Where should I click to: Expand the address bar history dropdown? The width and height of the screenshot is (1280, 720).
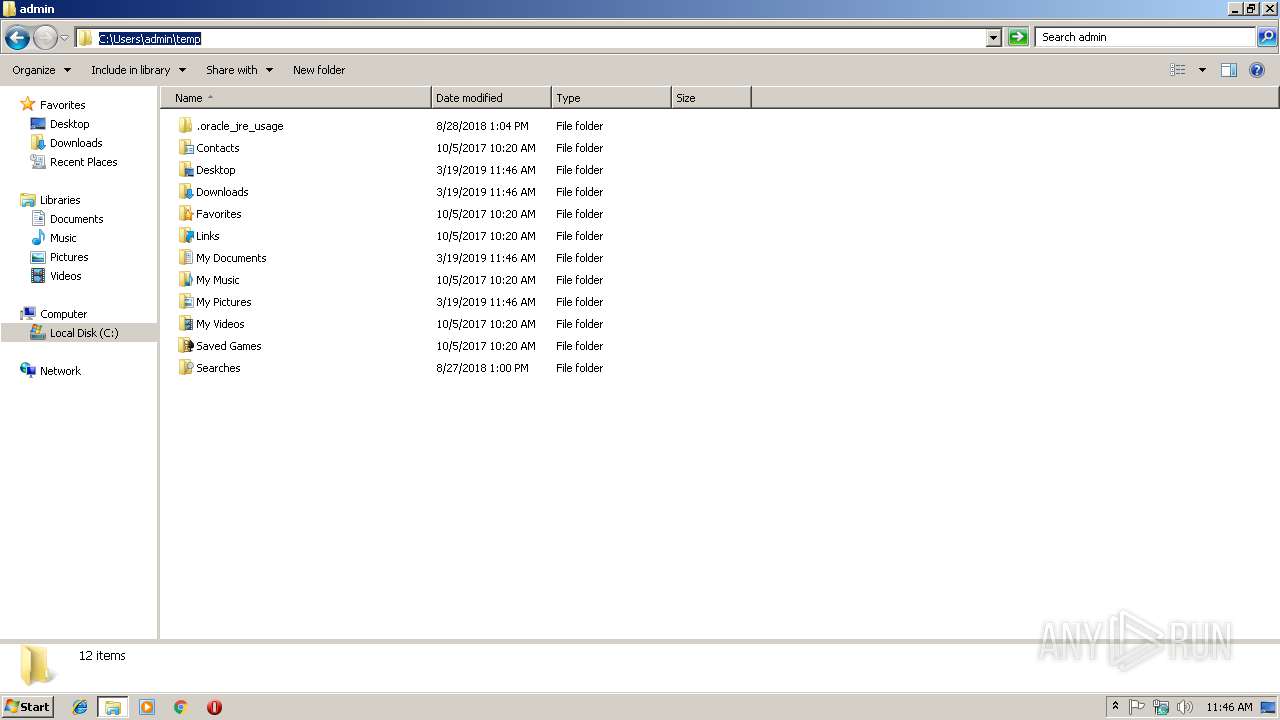pyautogui.click(x=993, y=38)
